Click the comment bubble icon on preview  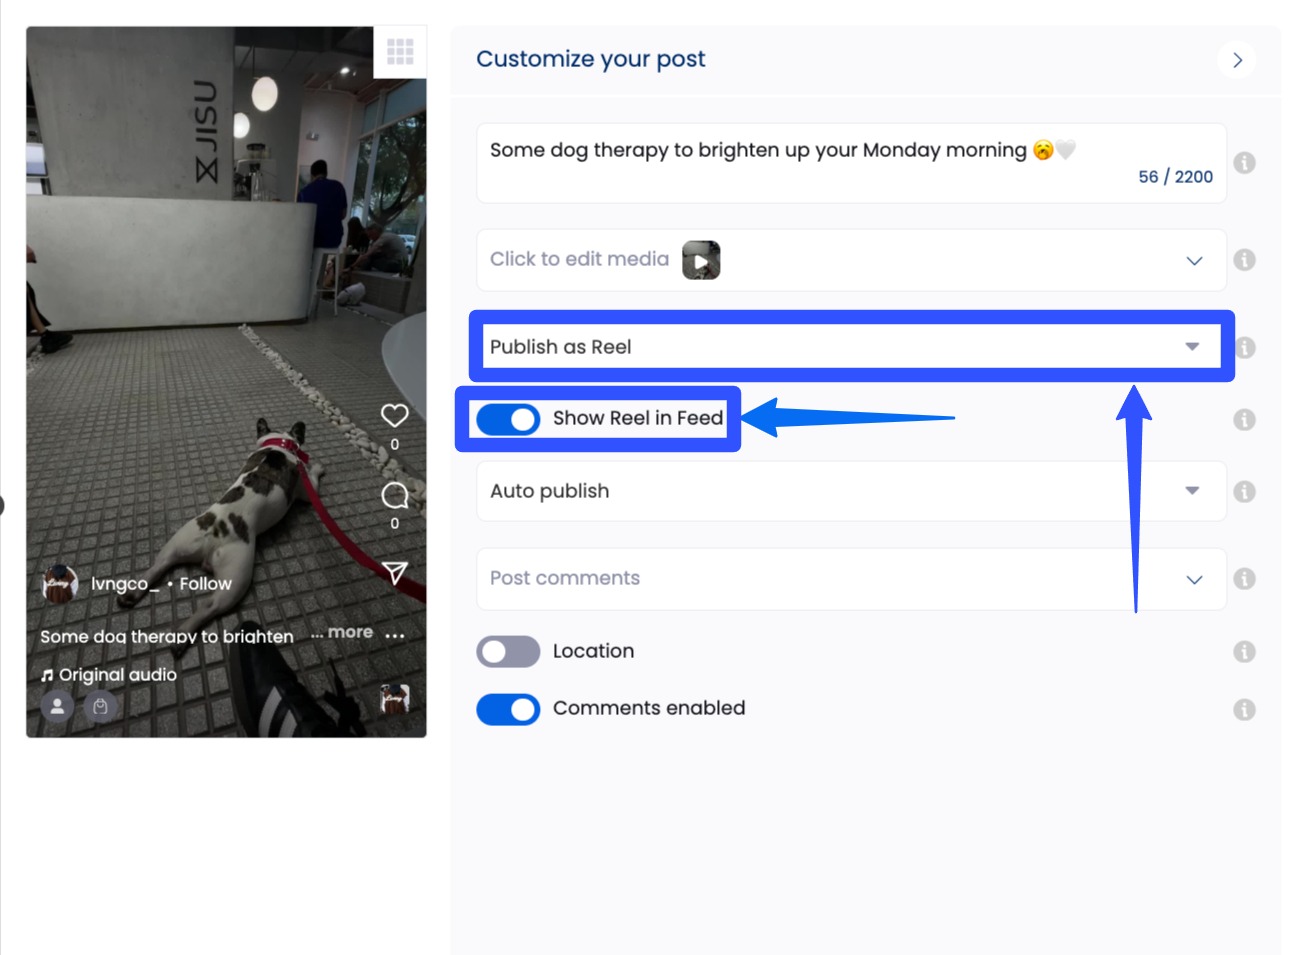pyautogui.click(x=395, y=495)
